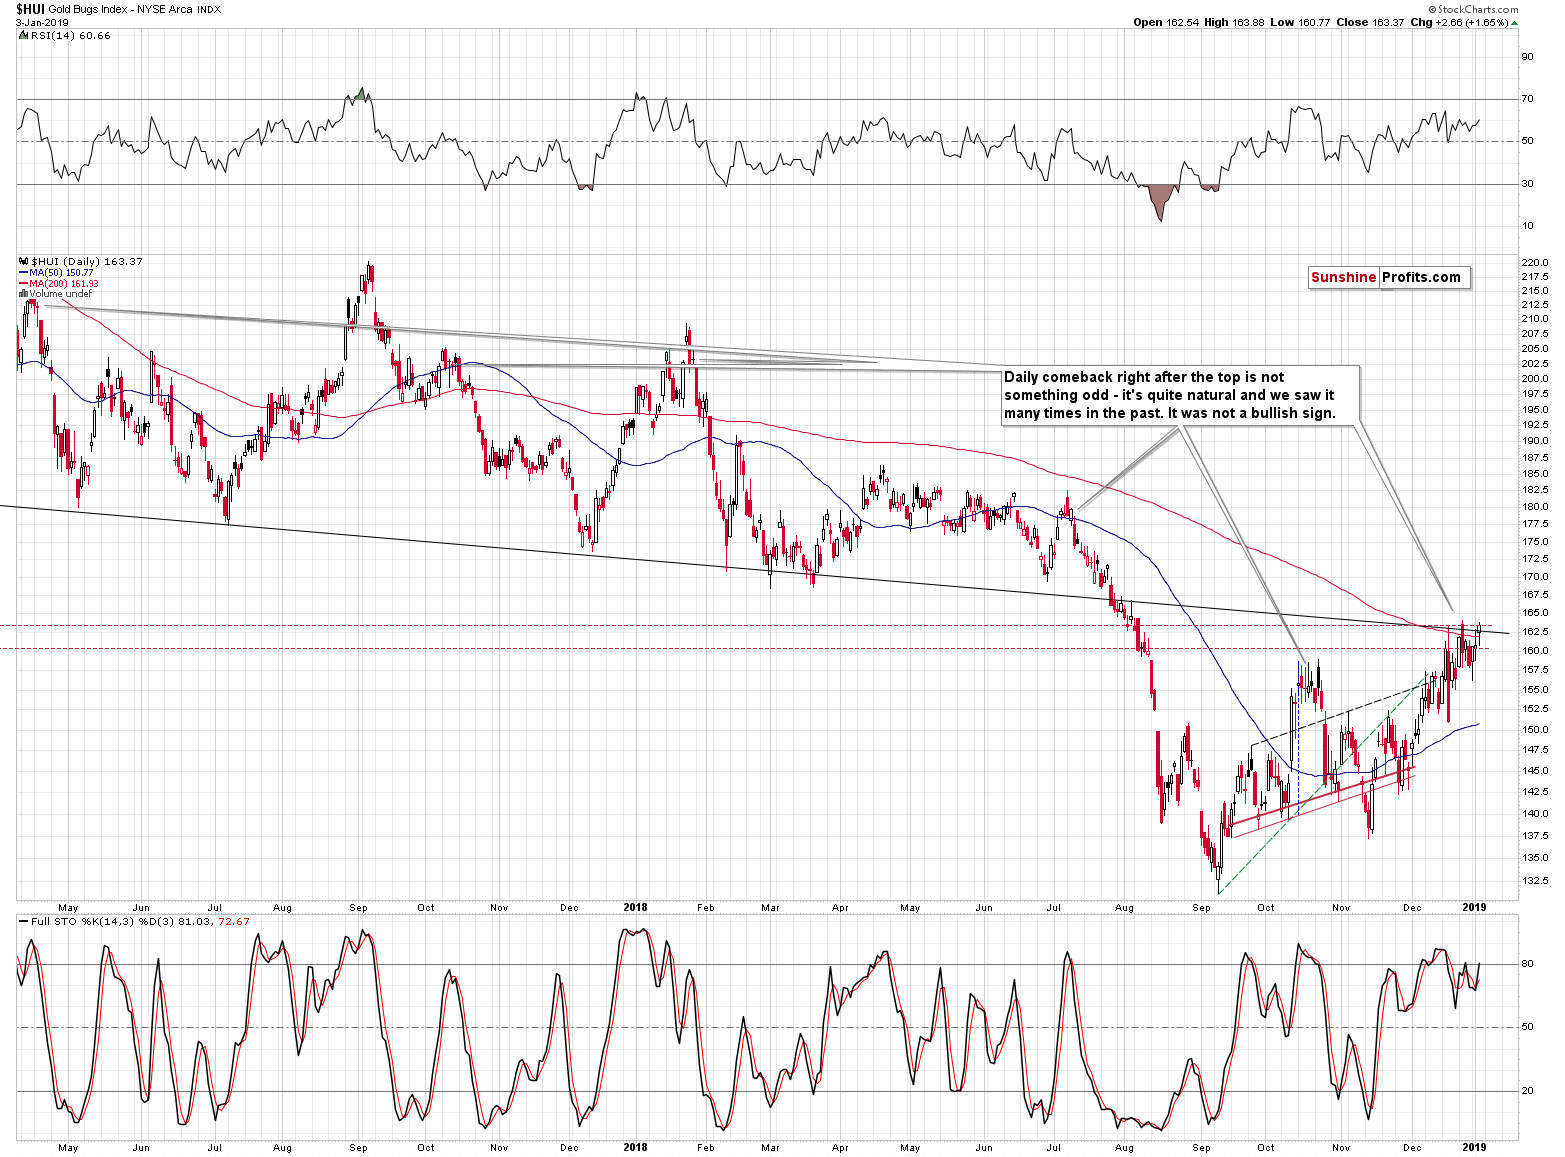Click the 150.0 price axis label
Viewport: 1565px width, 1157px height.
pos(1534,729)
